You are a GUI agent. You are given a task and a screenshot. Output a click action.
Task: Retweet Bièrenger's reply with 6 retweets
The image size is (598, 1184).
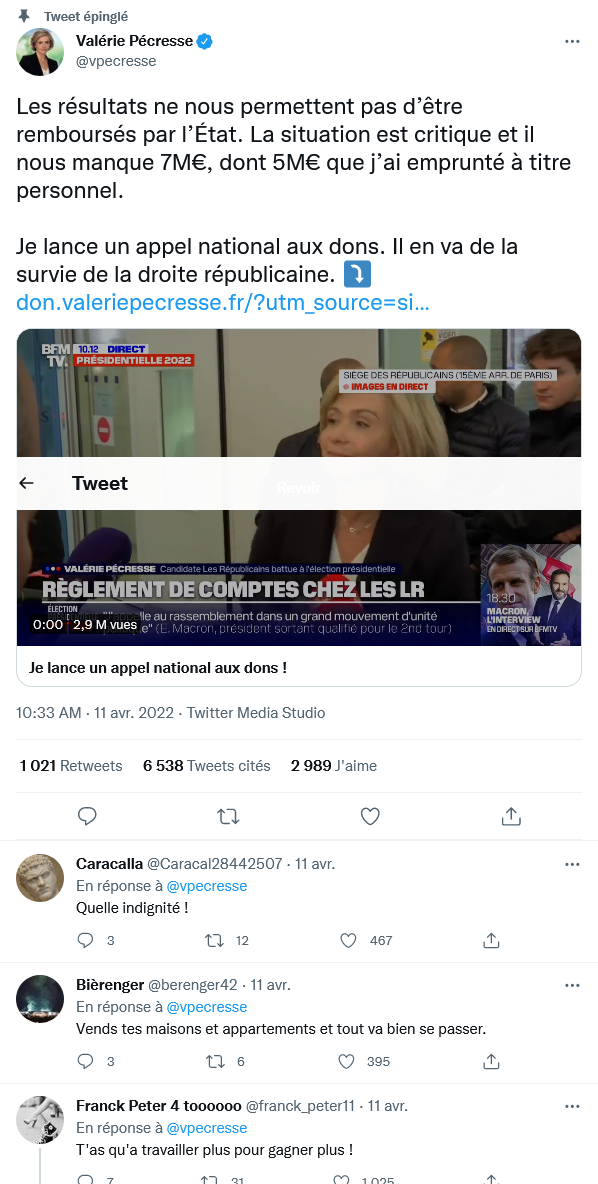tap(215, 1061)
